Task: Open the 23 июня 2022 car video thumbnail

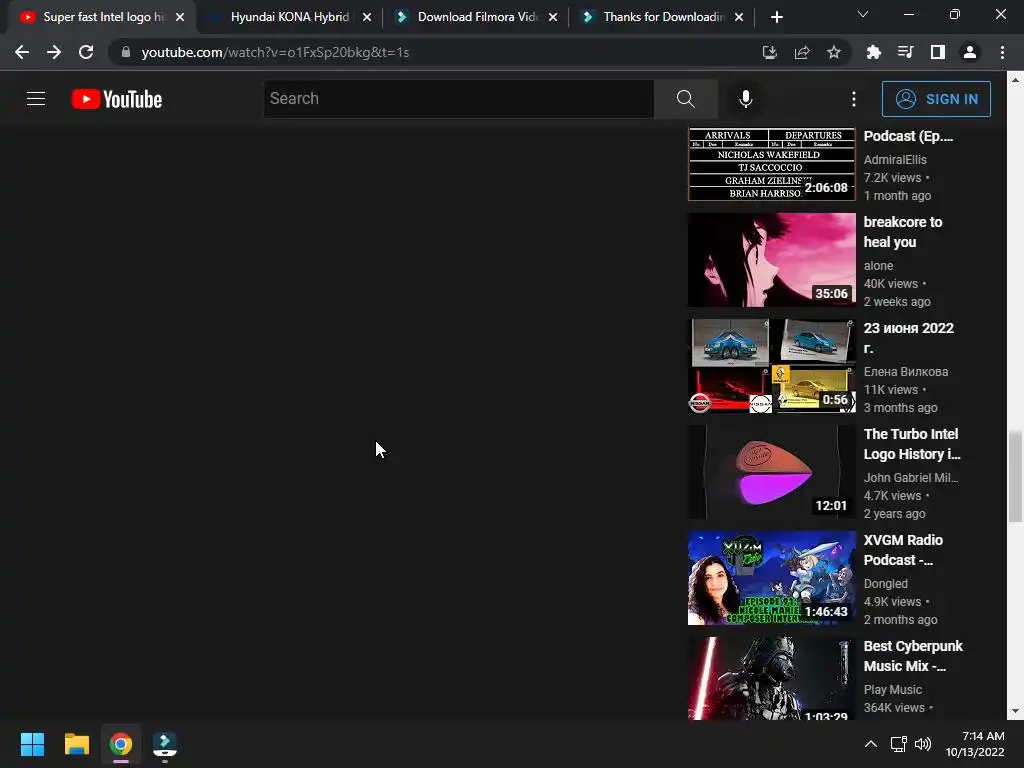Action: pos(771,366)
